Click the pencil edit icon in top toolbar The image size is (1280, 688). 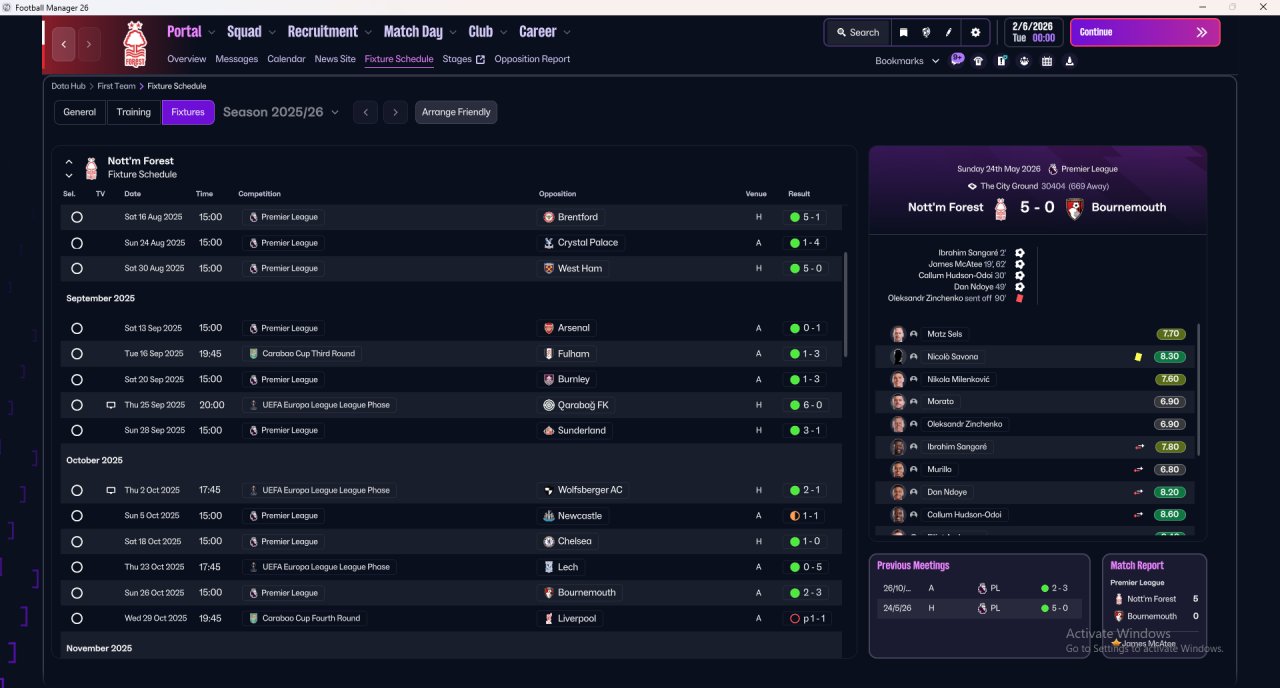[x=949, y=32]
